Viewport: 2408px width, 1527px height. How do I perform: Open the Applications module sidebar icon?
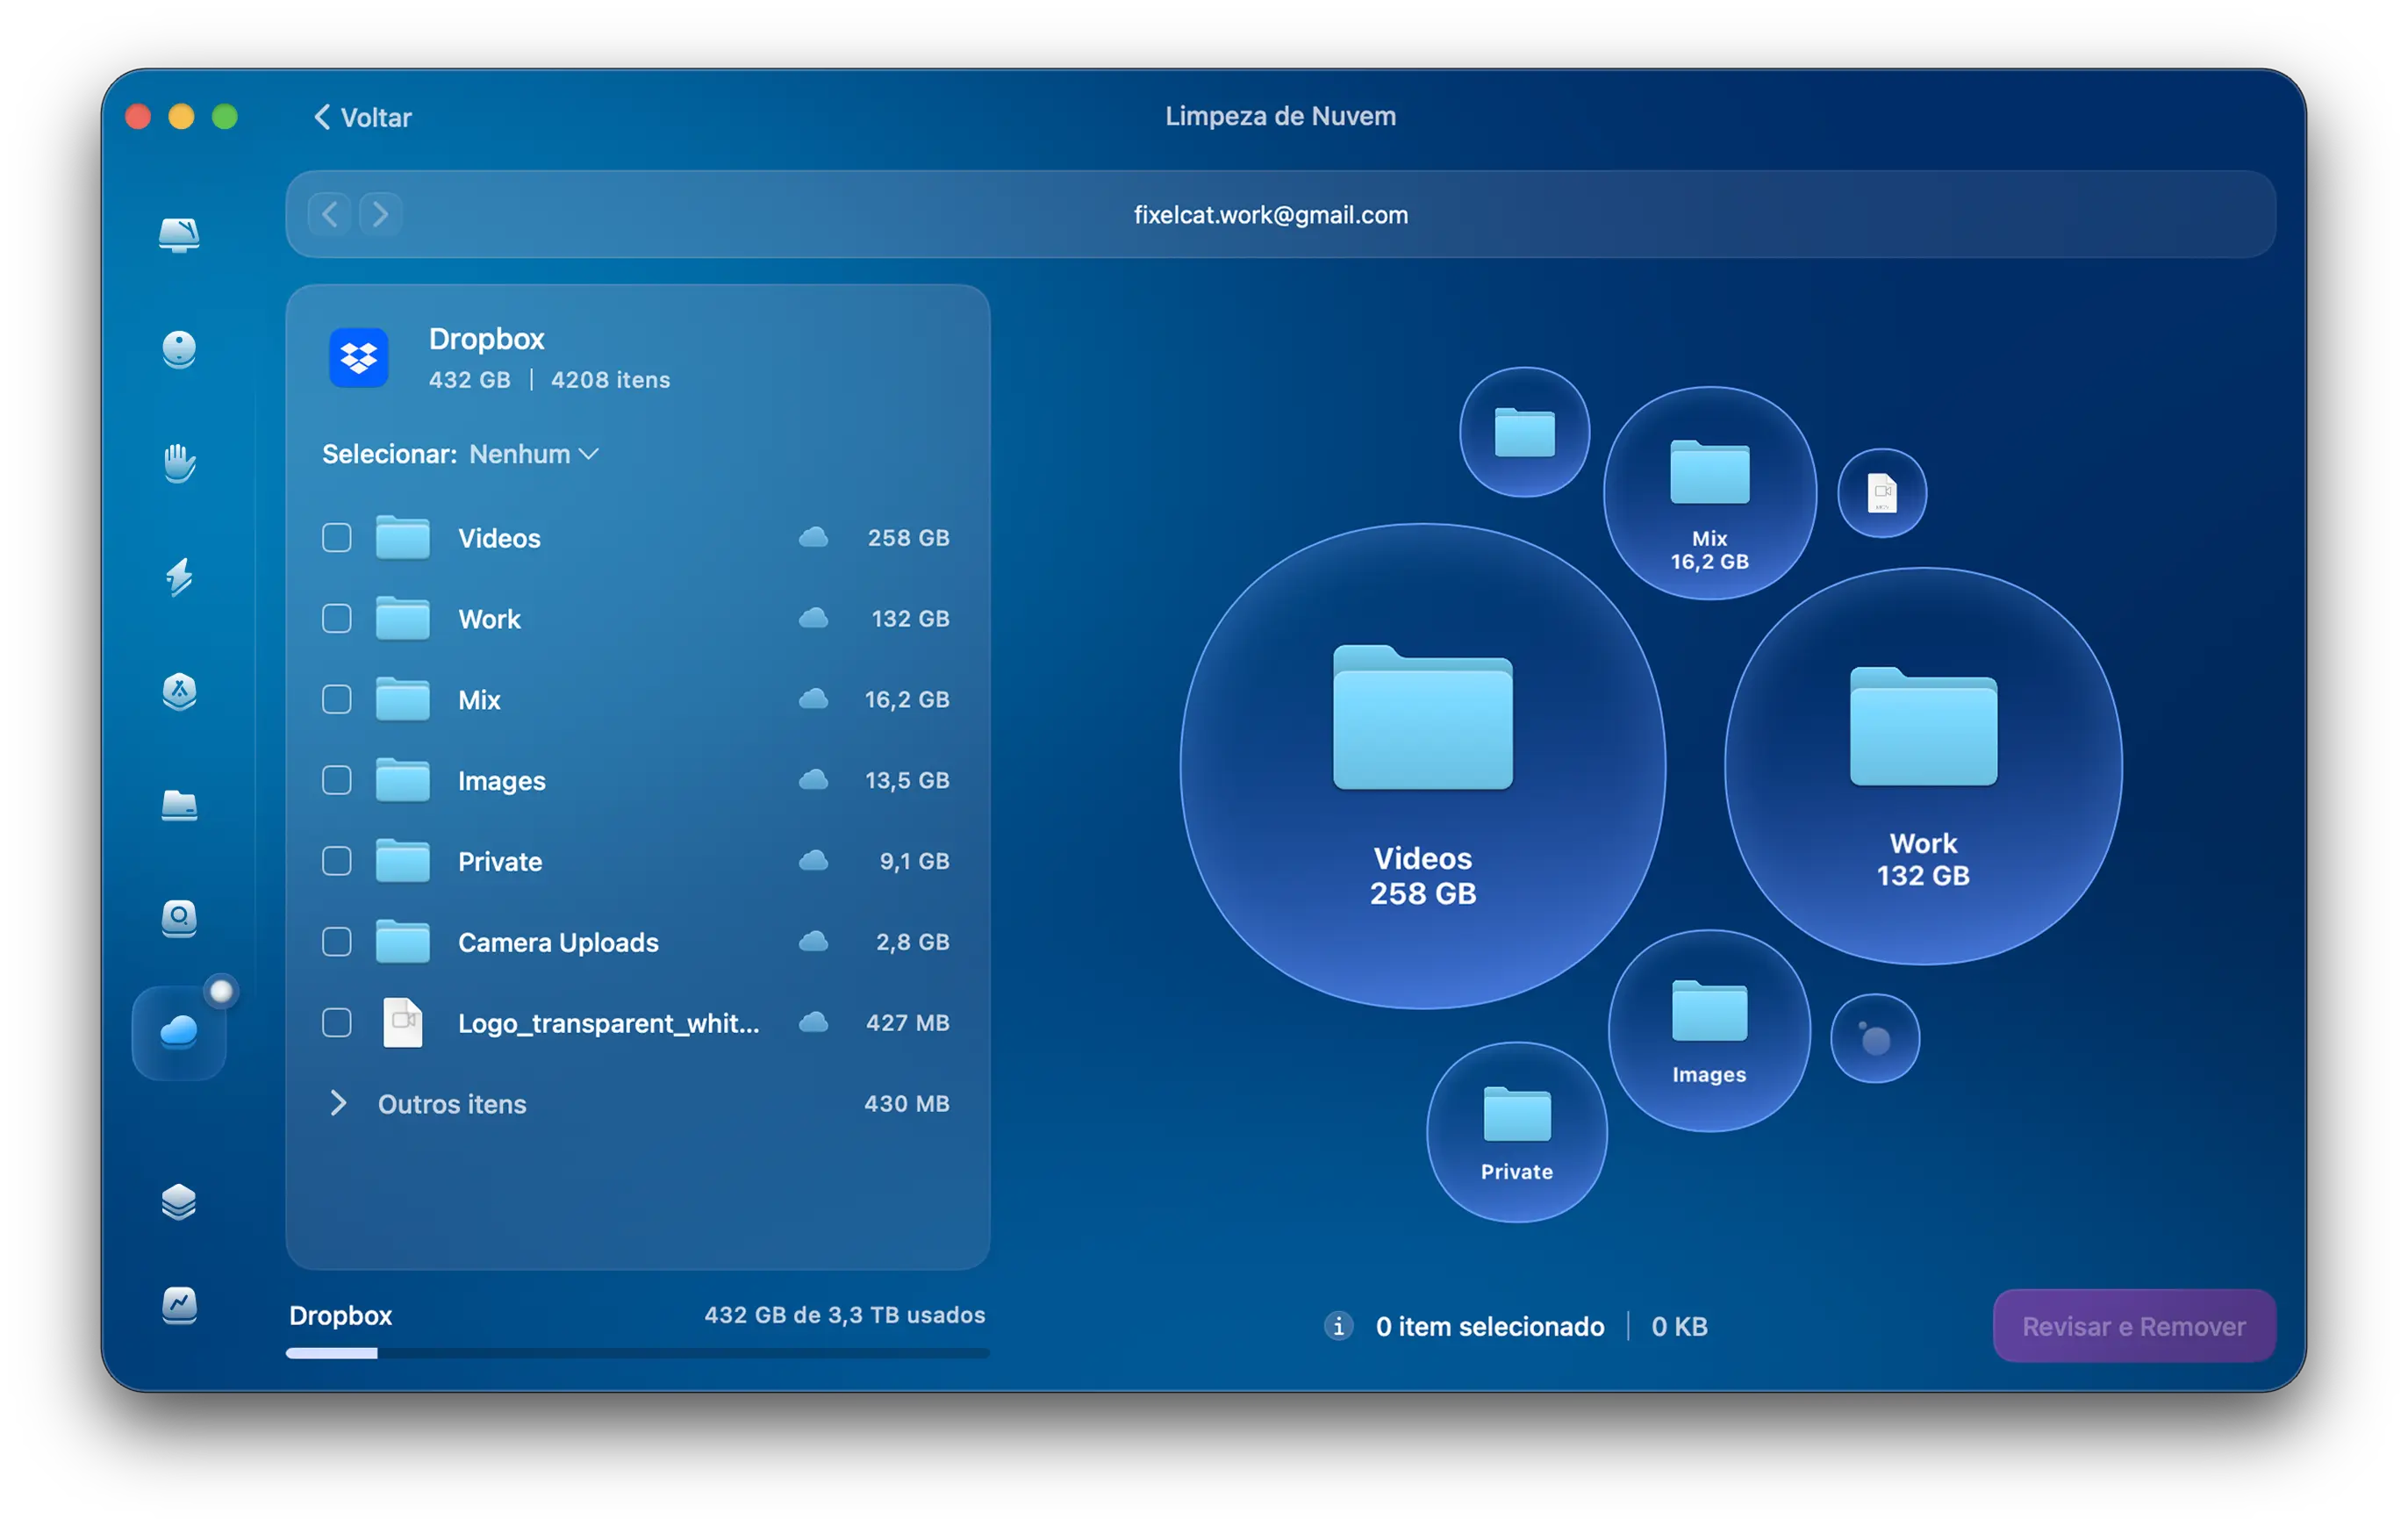click(x=179, y=691)
